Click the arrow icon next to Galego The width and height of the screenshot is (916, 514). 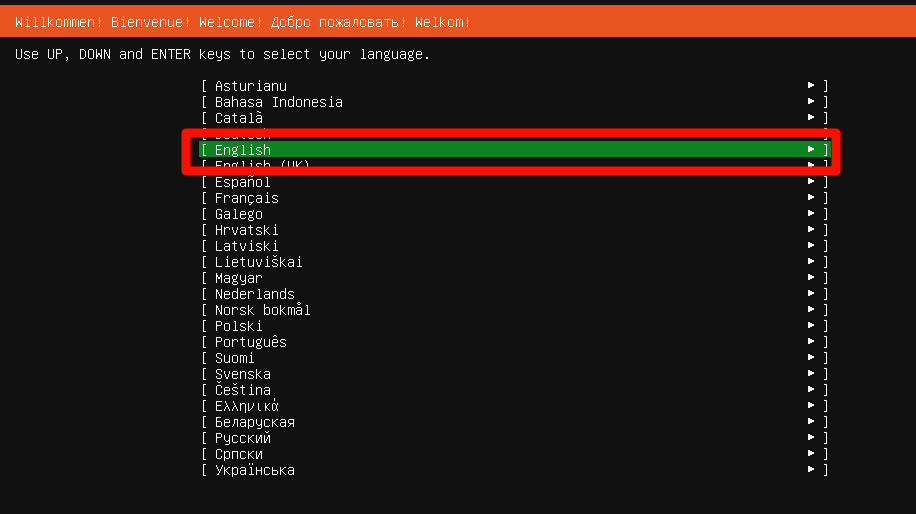click(811, 214)
